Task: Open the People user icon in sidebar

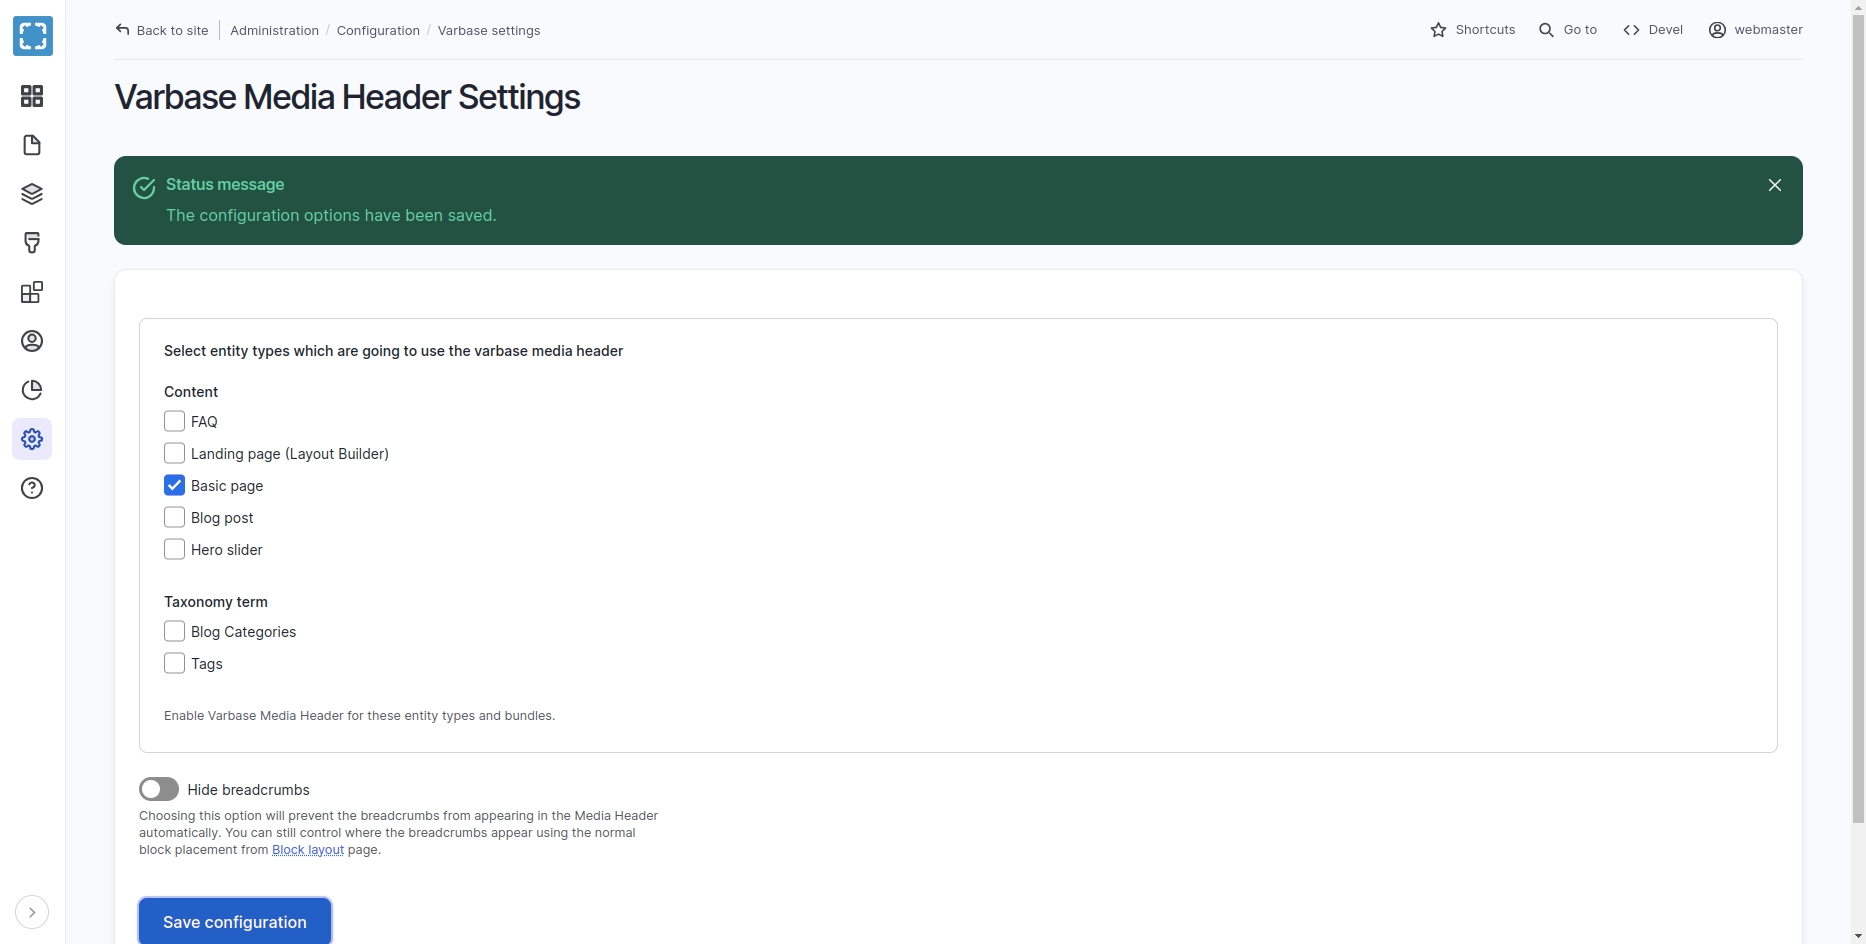Action: pos(32,341)
